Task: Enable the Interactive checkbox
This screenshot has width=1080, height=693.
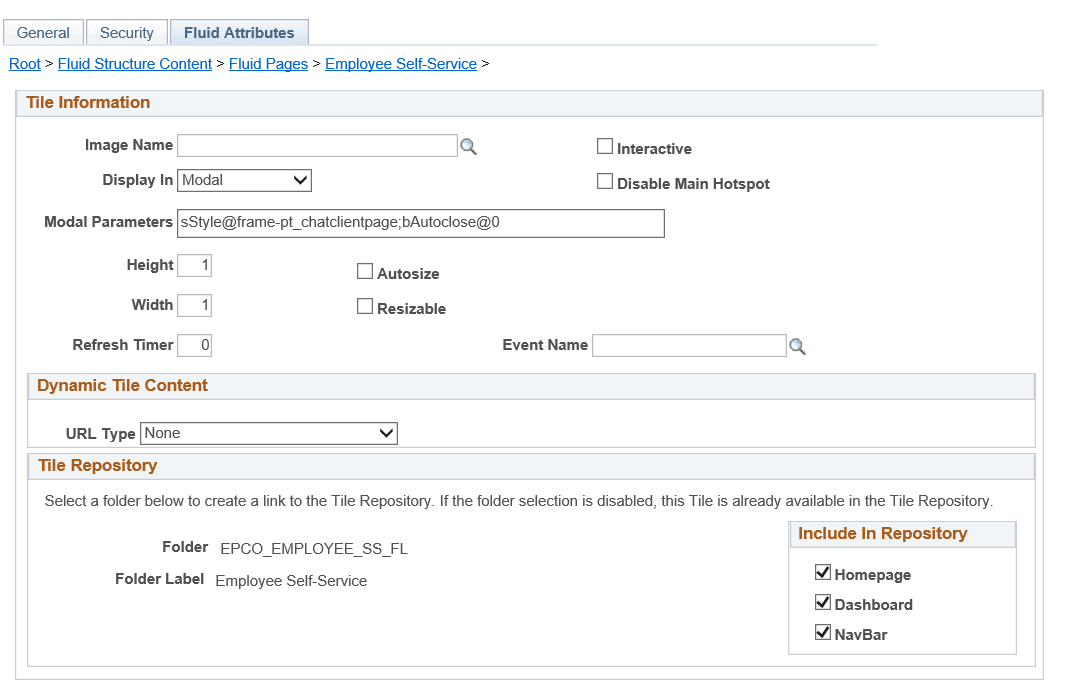Action: pyautogui.click(x=605, y=145)
